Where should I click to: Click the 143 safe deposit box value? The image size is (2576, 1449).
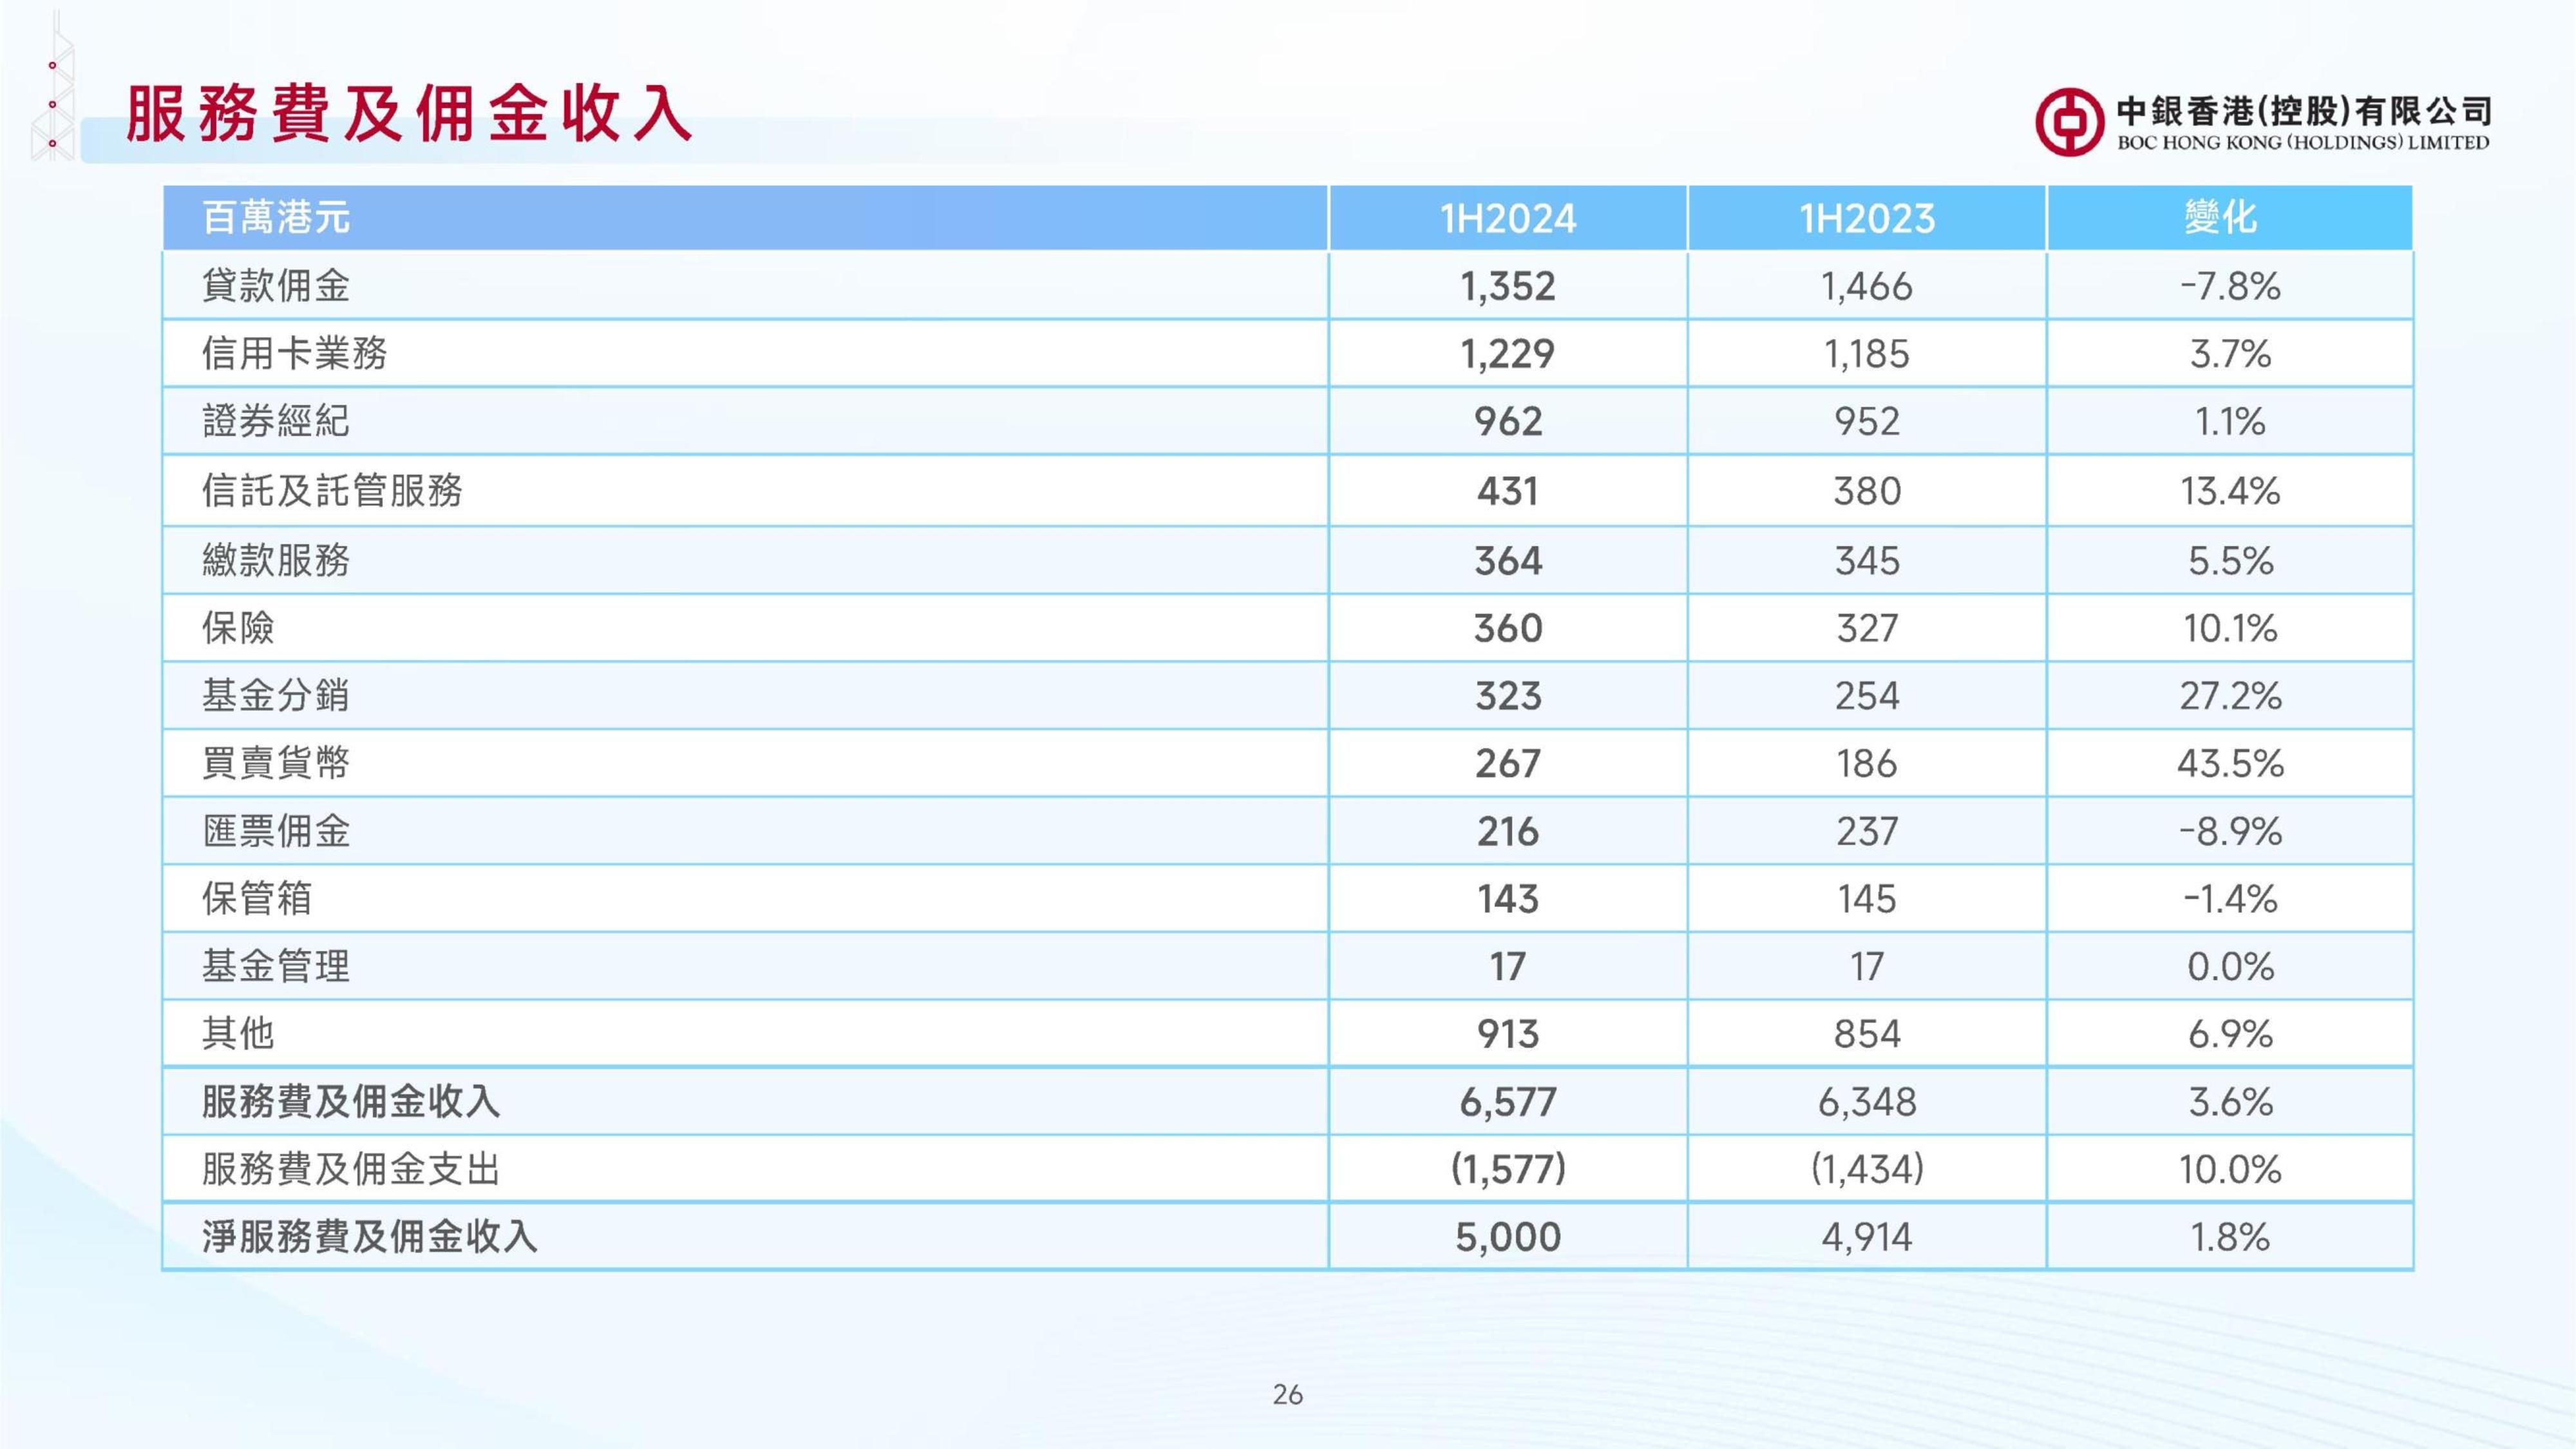[x=1507, y=899]
